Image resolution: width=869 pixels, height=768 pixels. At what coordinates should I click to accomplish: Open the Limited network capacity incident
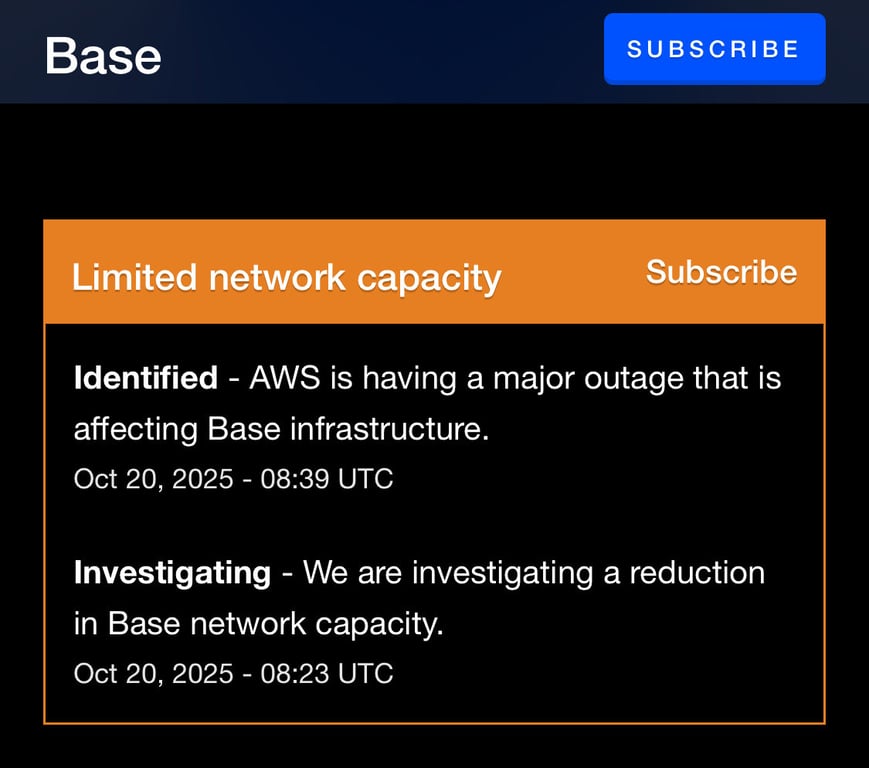click(287, 278)
